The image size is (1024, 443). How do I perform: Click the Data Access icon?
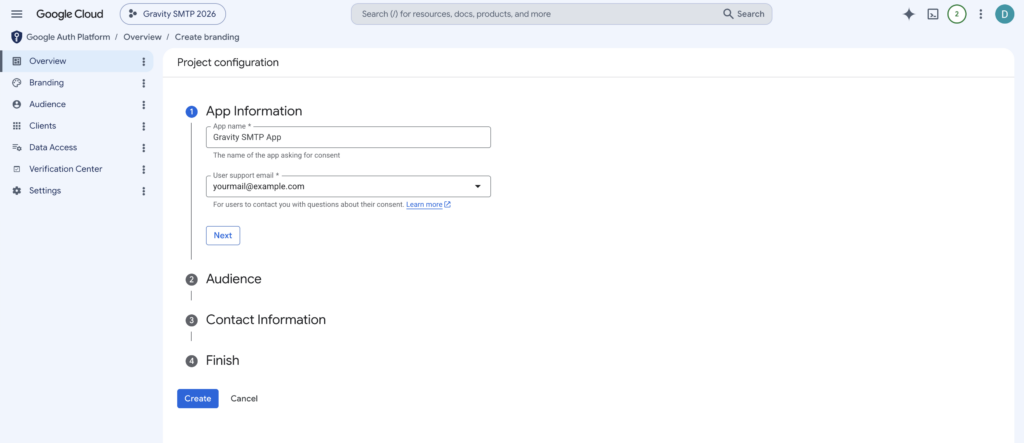coord(17,148)
